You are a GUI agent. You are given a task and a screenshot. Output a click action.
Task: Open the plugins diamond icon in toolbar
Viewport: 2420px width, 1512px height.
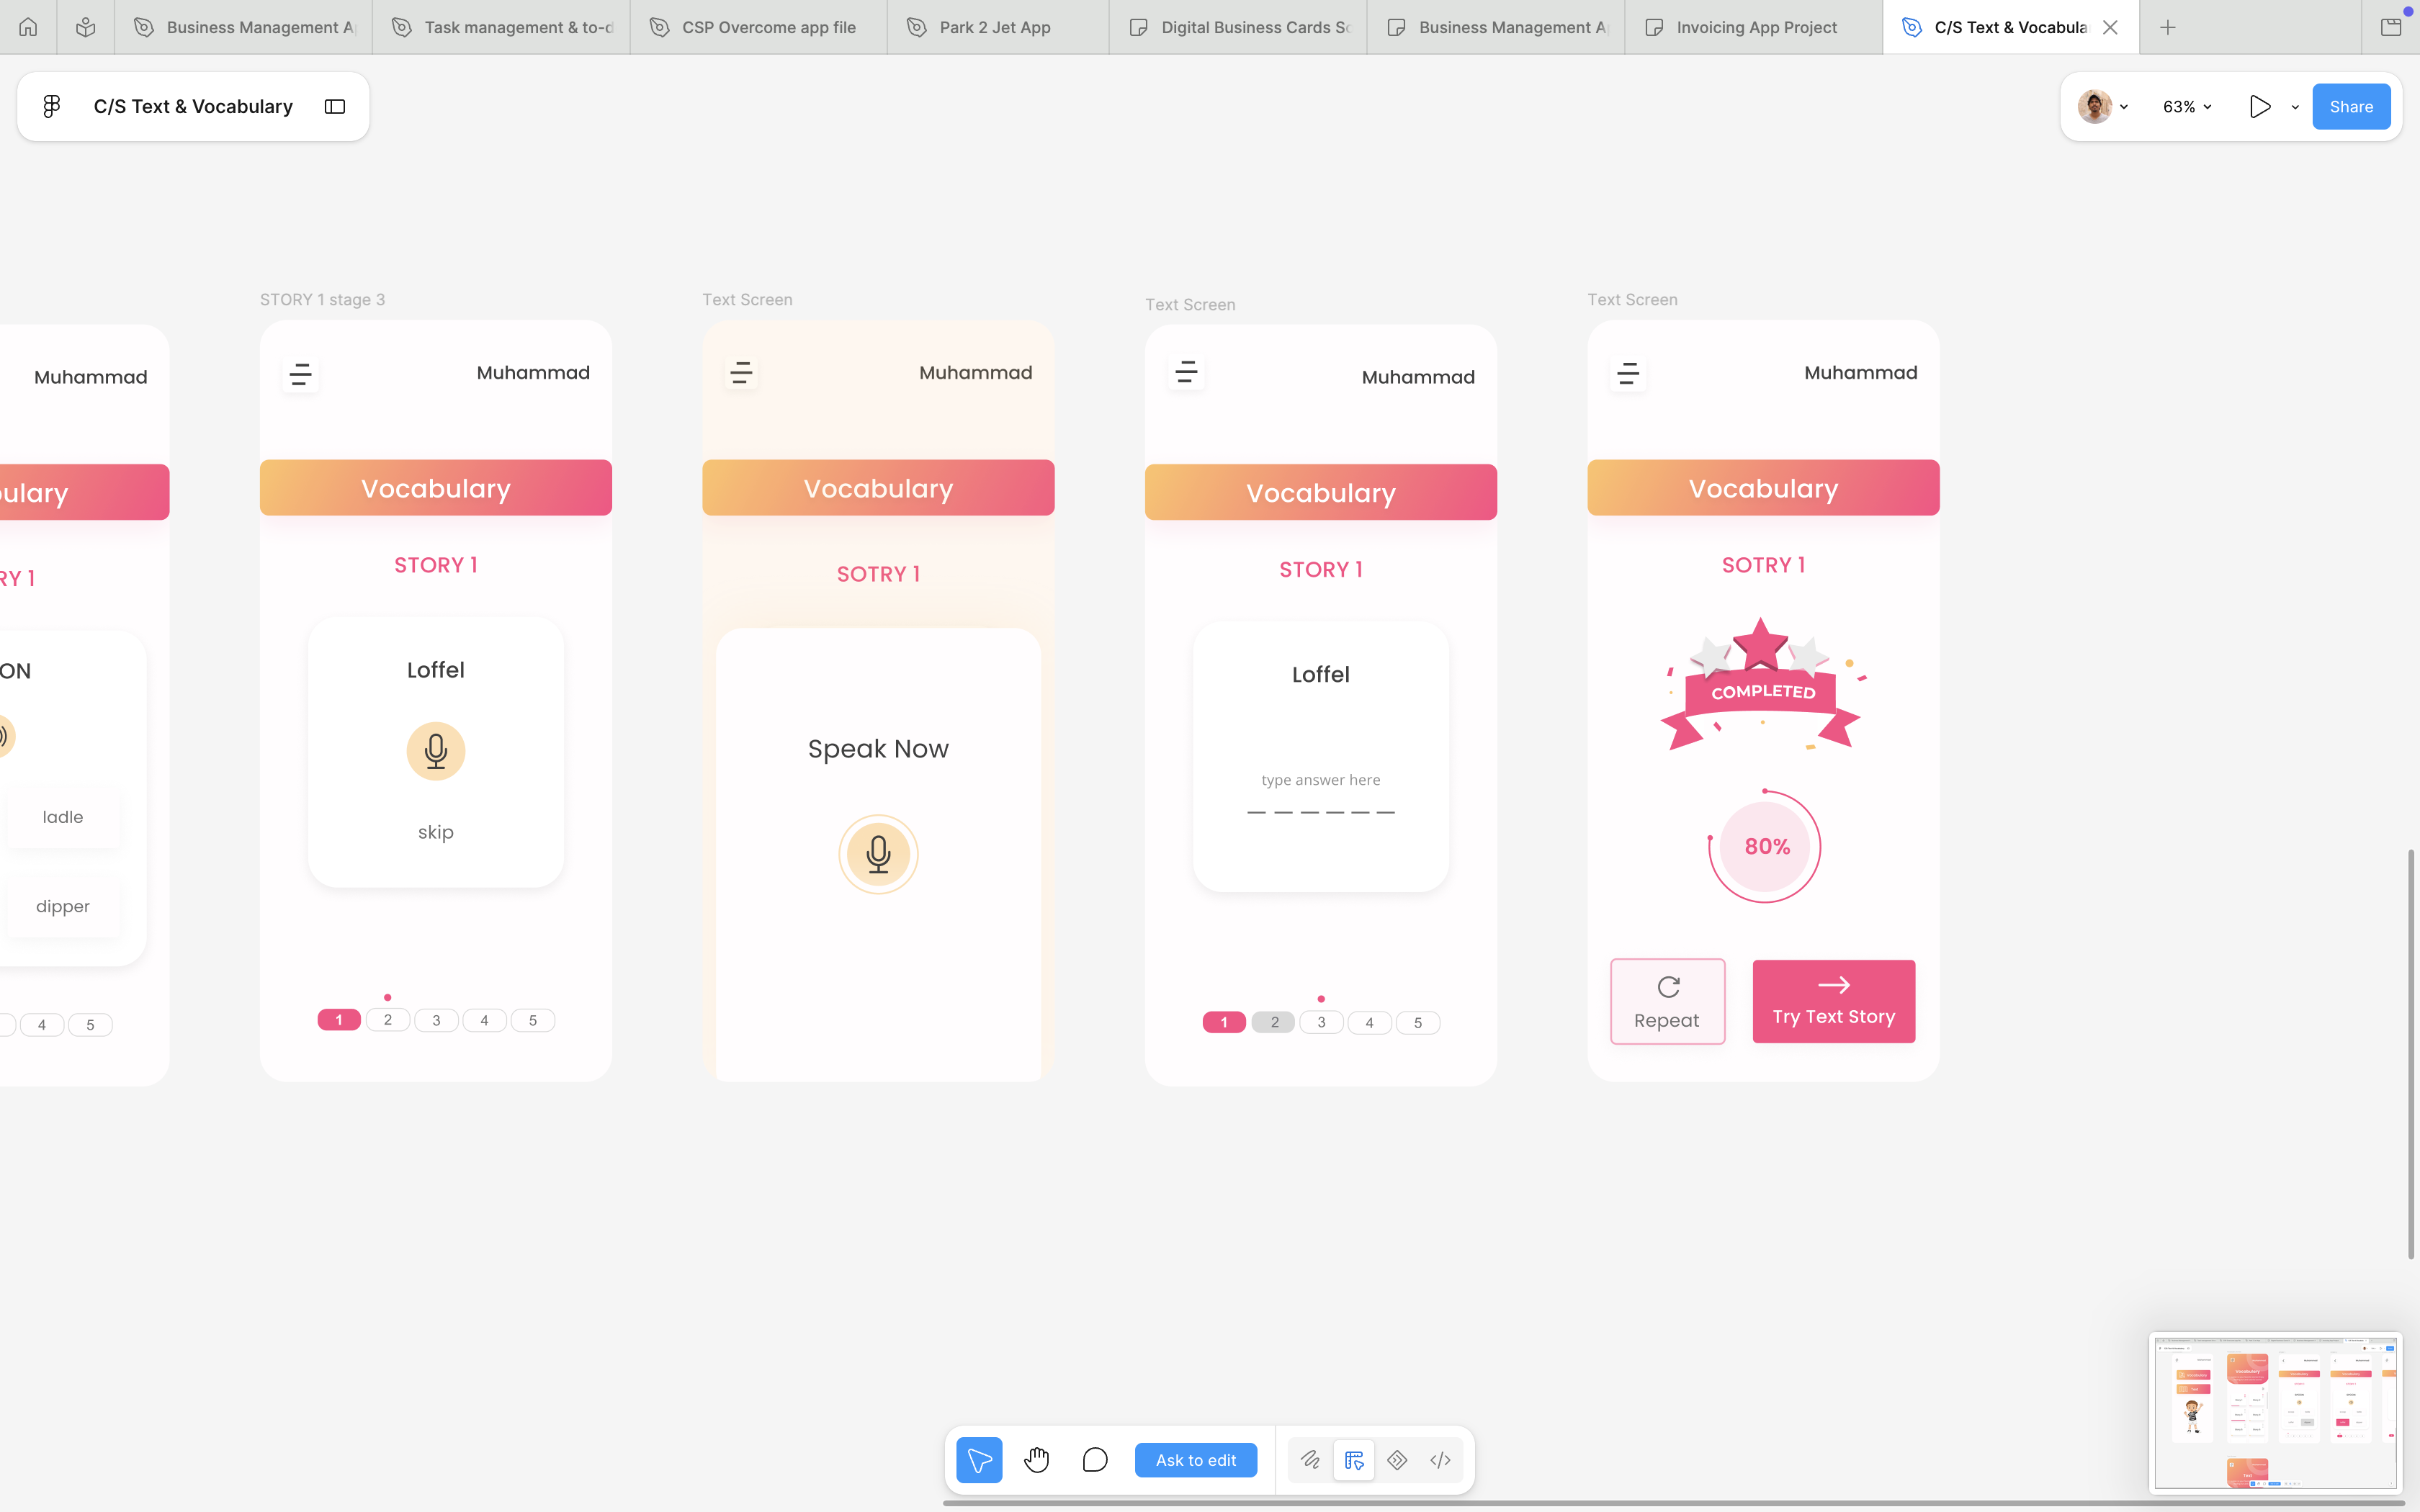(1397, 1460)
